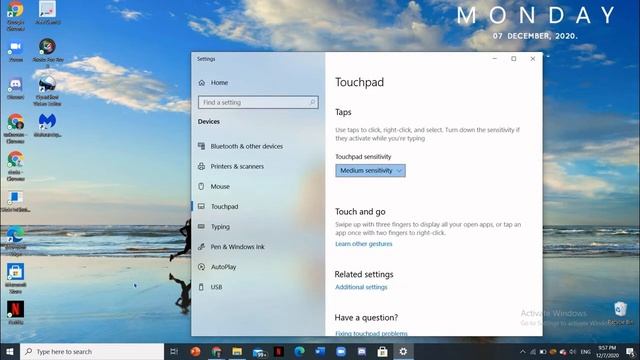This screenshot has height=360, width=640.
Task: Show hidden system tray icons
Action: coord(523,351)
